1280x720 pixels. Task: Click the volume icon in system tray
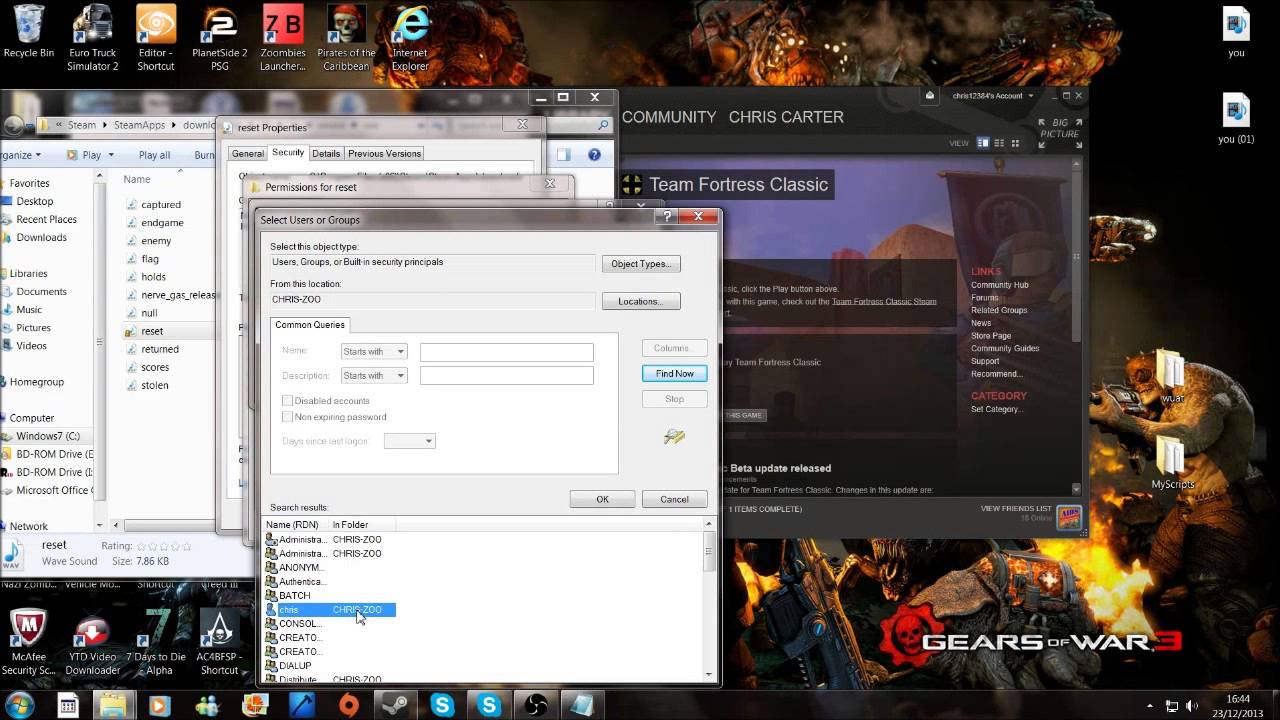point(1191,706)
